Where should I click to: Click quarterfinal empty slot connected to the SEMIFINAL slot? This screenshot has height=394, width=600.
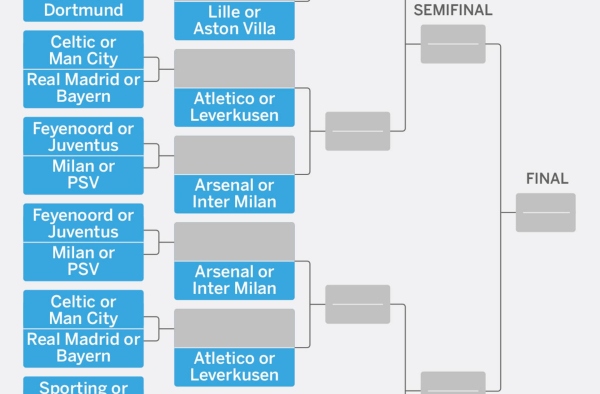[358, 131]
